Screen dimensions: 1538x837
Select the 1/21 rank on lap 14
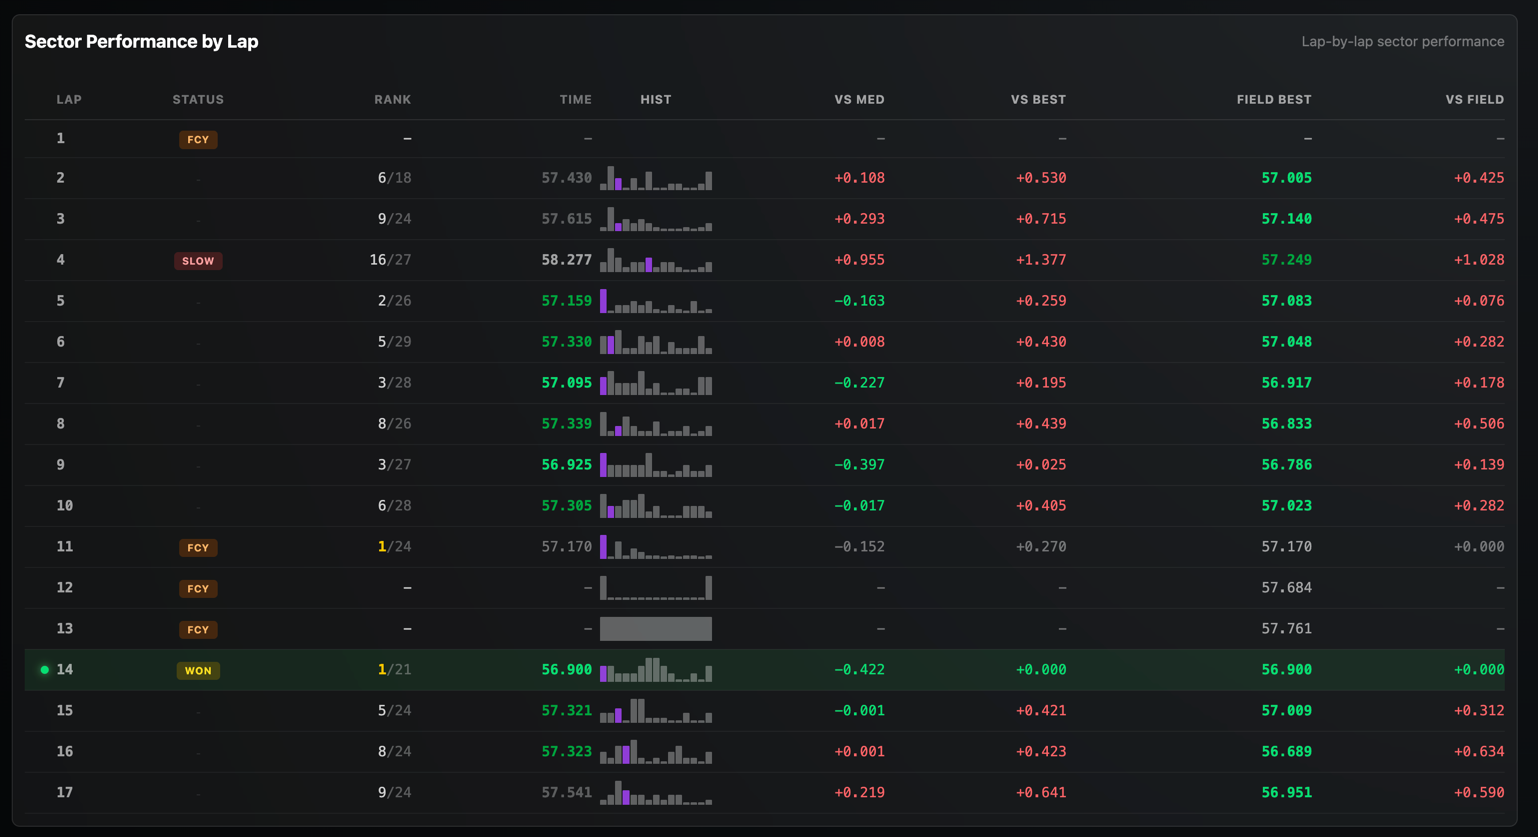click(x=394, y=670)
